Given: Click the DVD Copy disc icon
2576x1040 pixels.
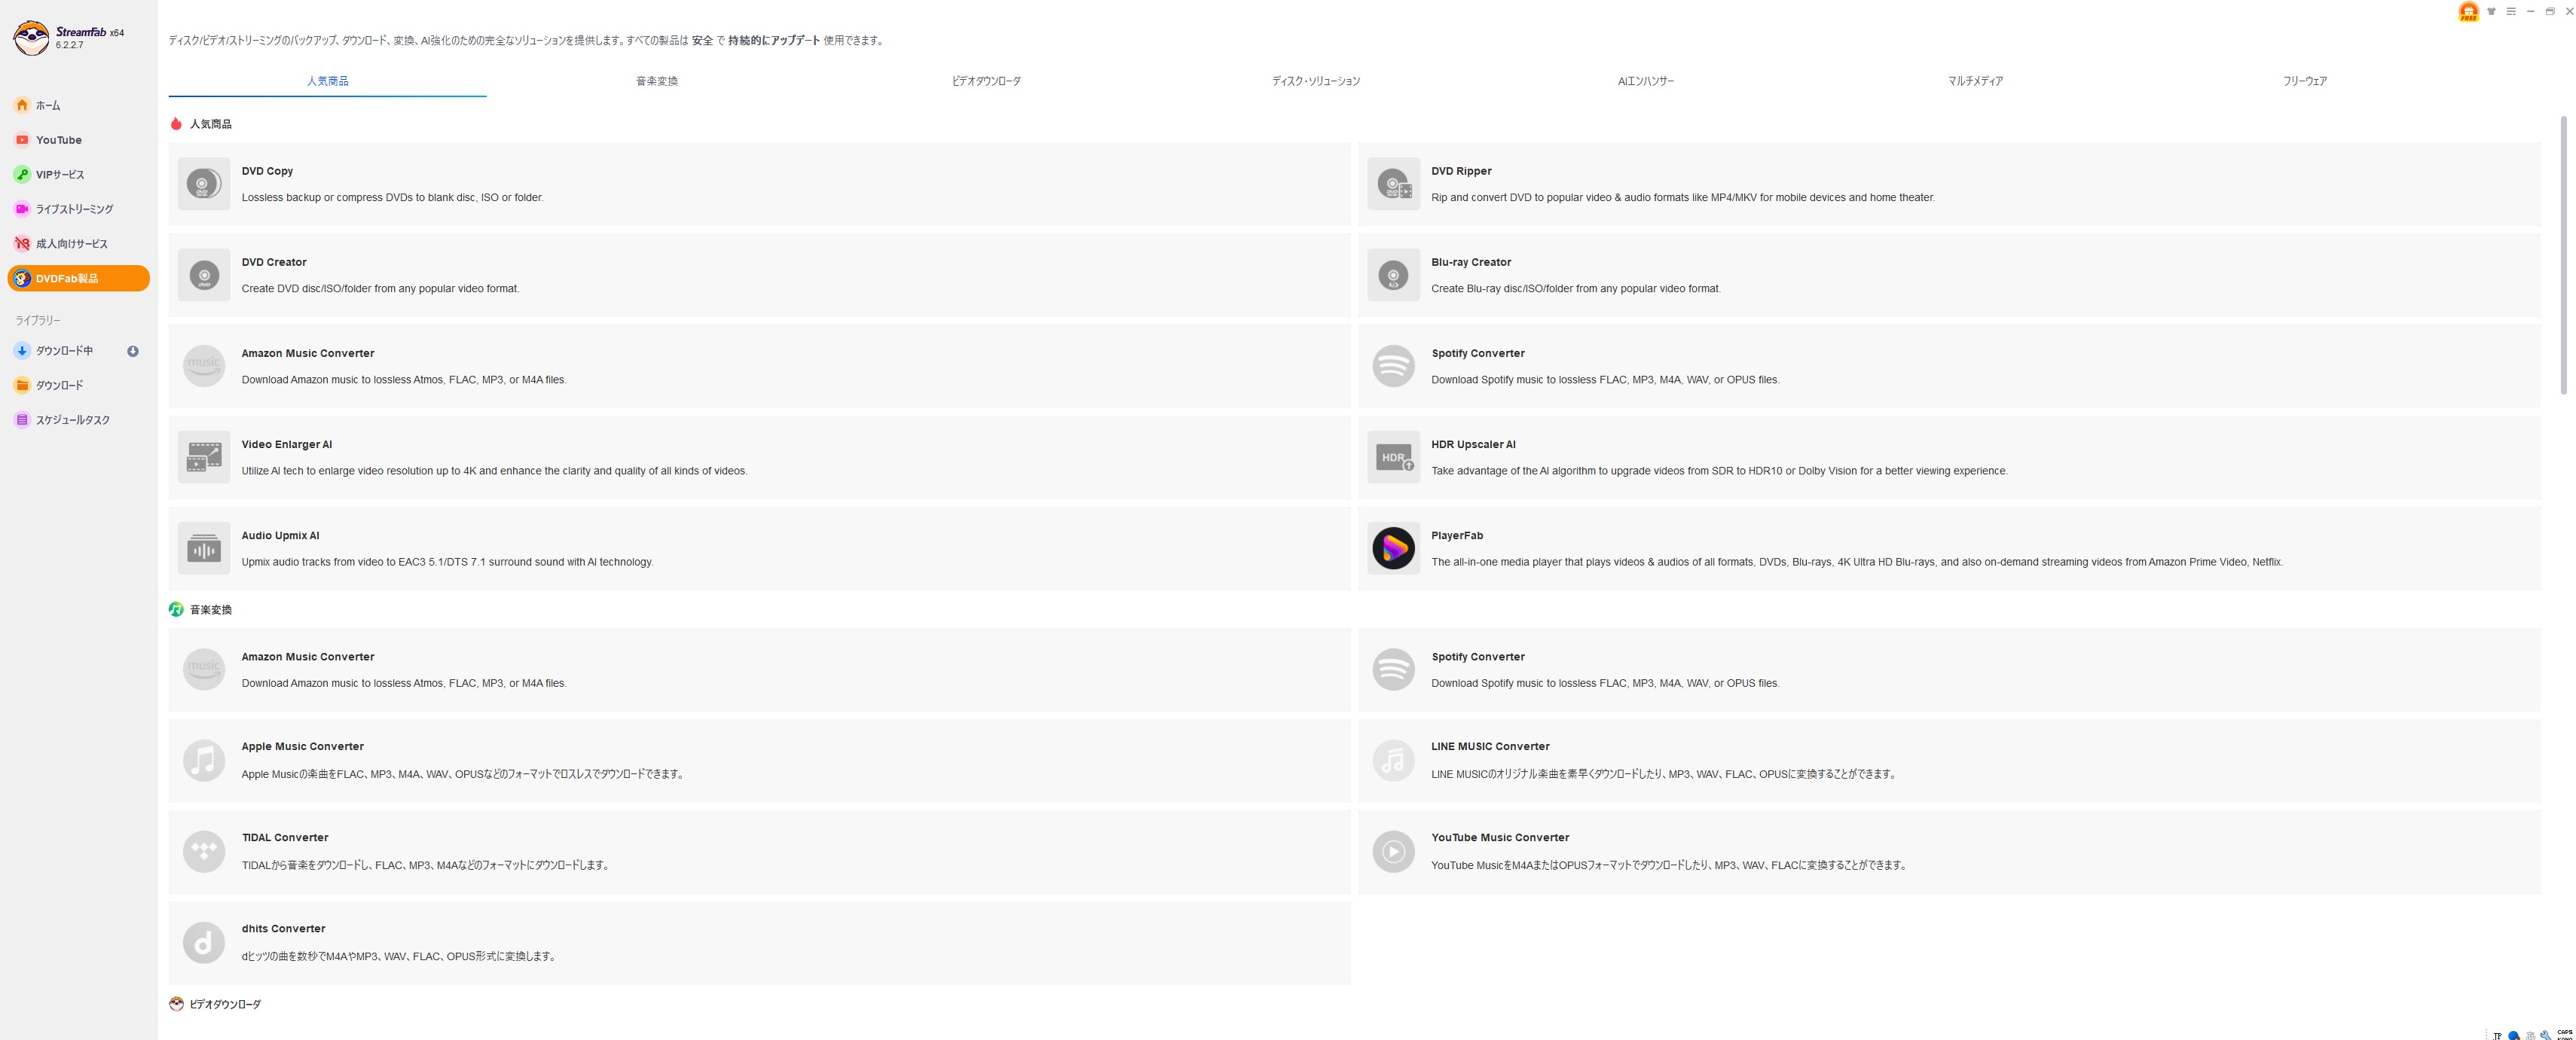Looking at the screenshot, I should [x=203, y=184].
